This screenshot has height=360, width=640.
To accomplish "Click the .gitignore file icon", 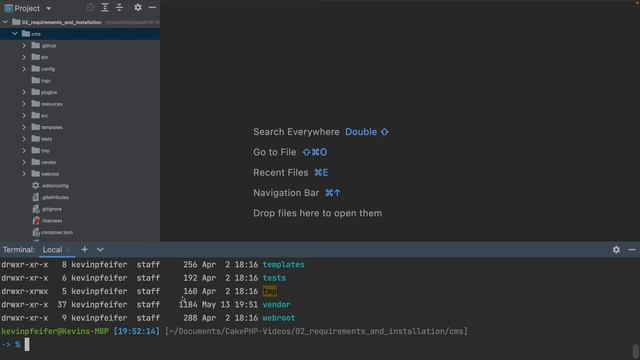I will (x=36, y=209).
